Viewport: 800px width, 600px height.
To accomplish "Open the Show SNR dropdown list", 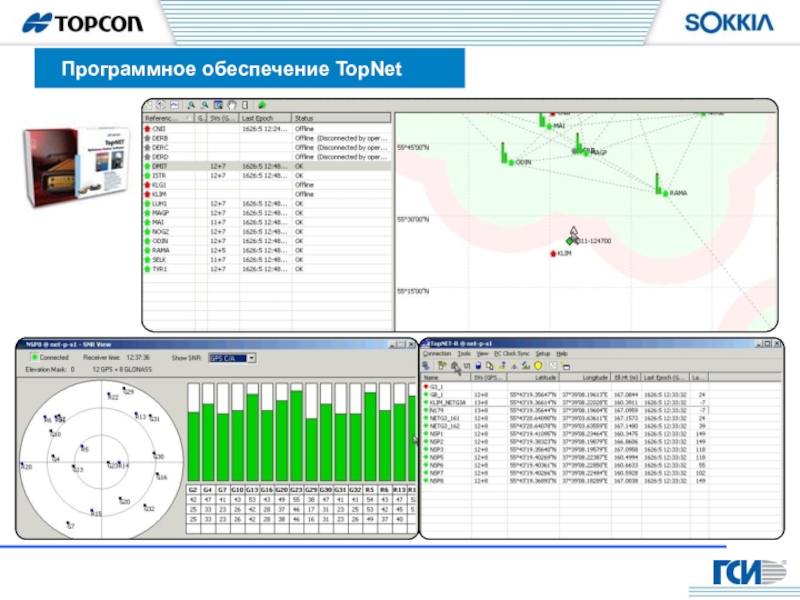I will tap(252, 357).
